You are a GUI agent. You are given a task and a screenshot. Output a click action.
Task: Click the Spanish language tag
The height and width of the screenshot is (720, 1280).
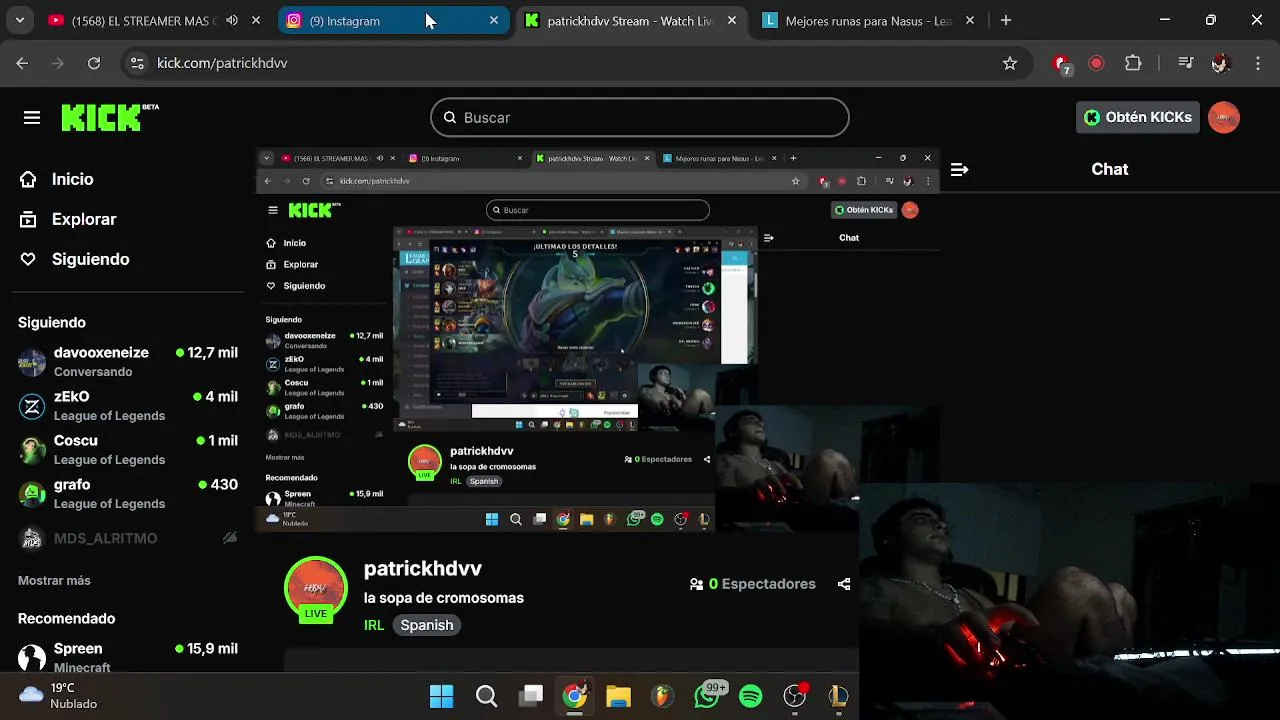click(x=427, y=625)
